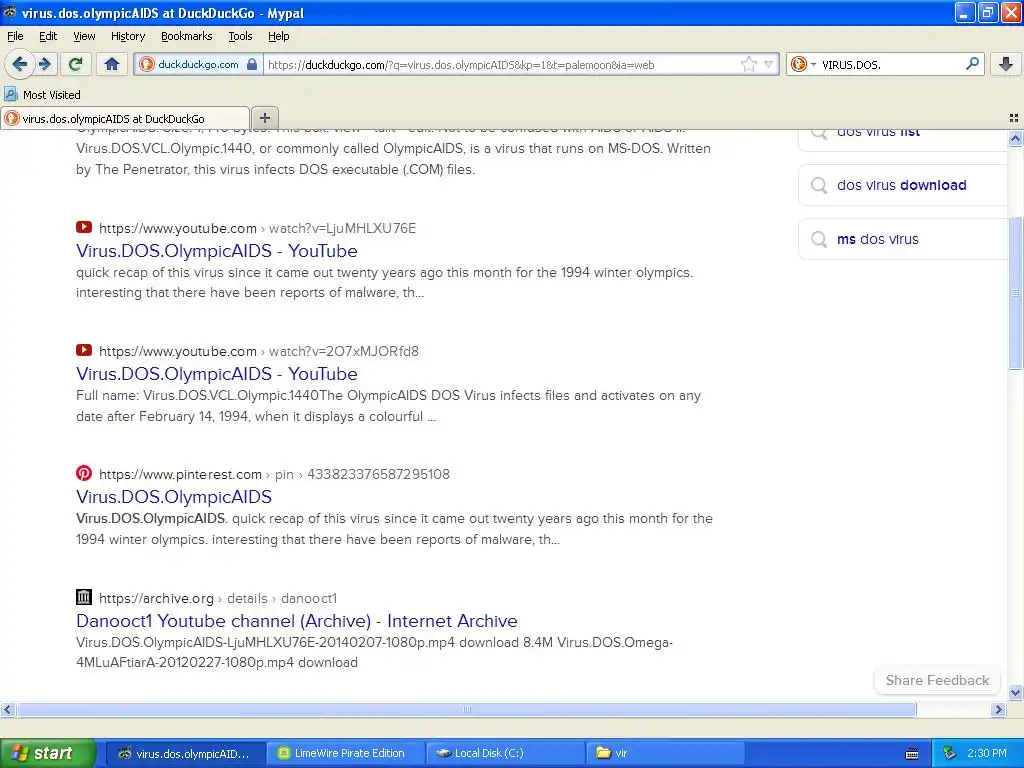
Task: Click the keyboard tray icon in taskbar
Action: point(912,754)
